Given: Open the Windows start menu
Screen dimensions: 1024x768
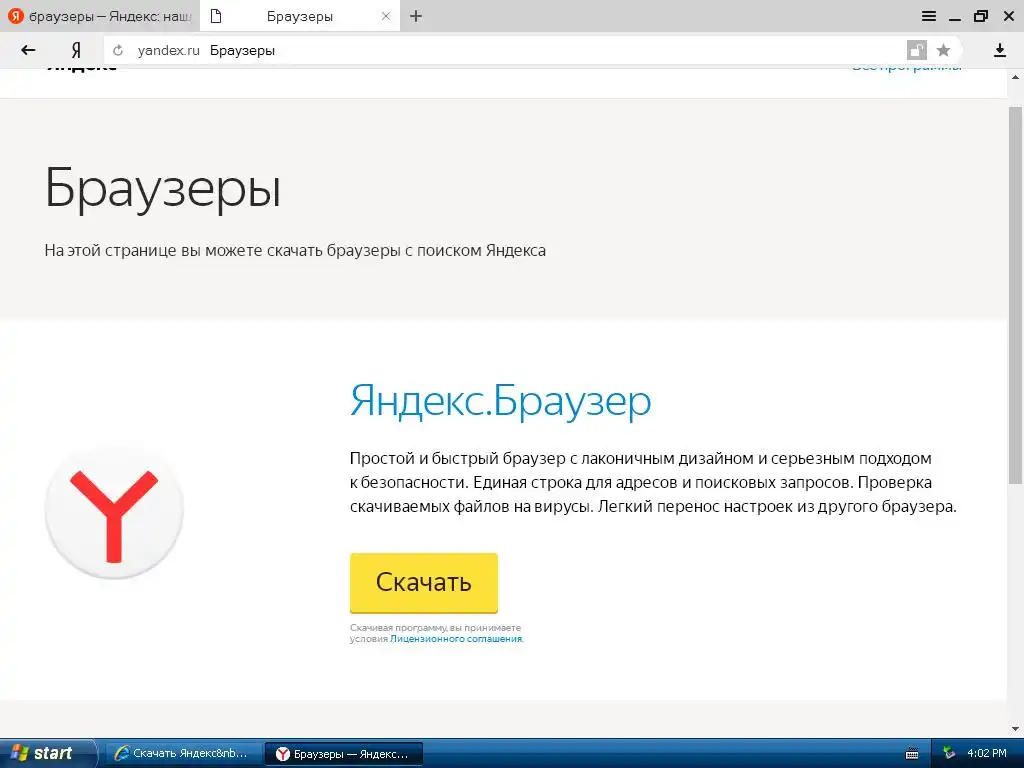Looking at the screenshot, I should point(46,753).
